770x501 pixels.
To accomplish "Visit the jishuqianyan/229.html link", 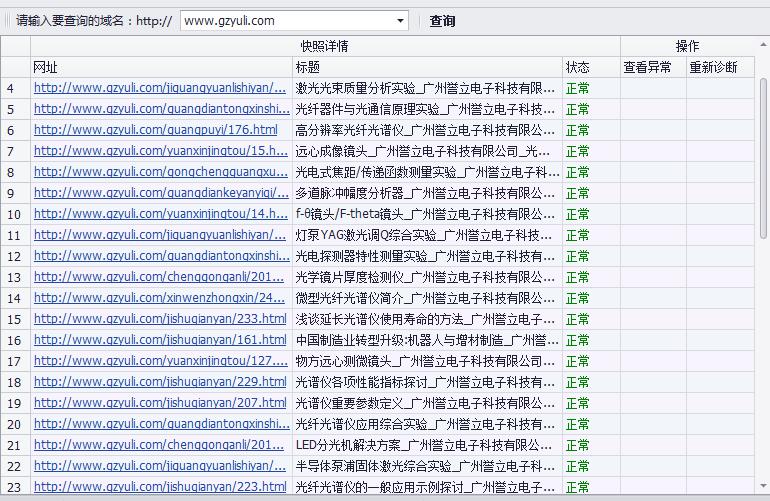I will tap(160, 382).
